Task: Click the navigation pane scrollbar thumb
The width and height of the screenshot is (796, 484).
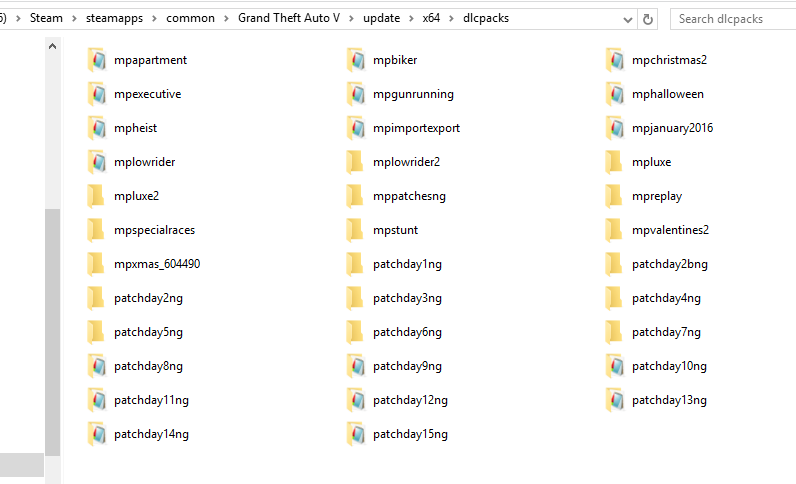Action: point(52,332)
